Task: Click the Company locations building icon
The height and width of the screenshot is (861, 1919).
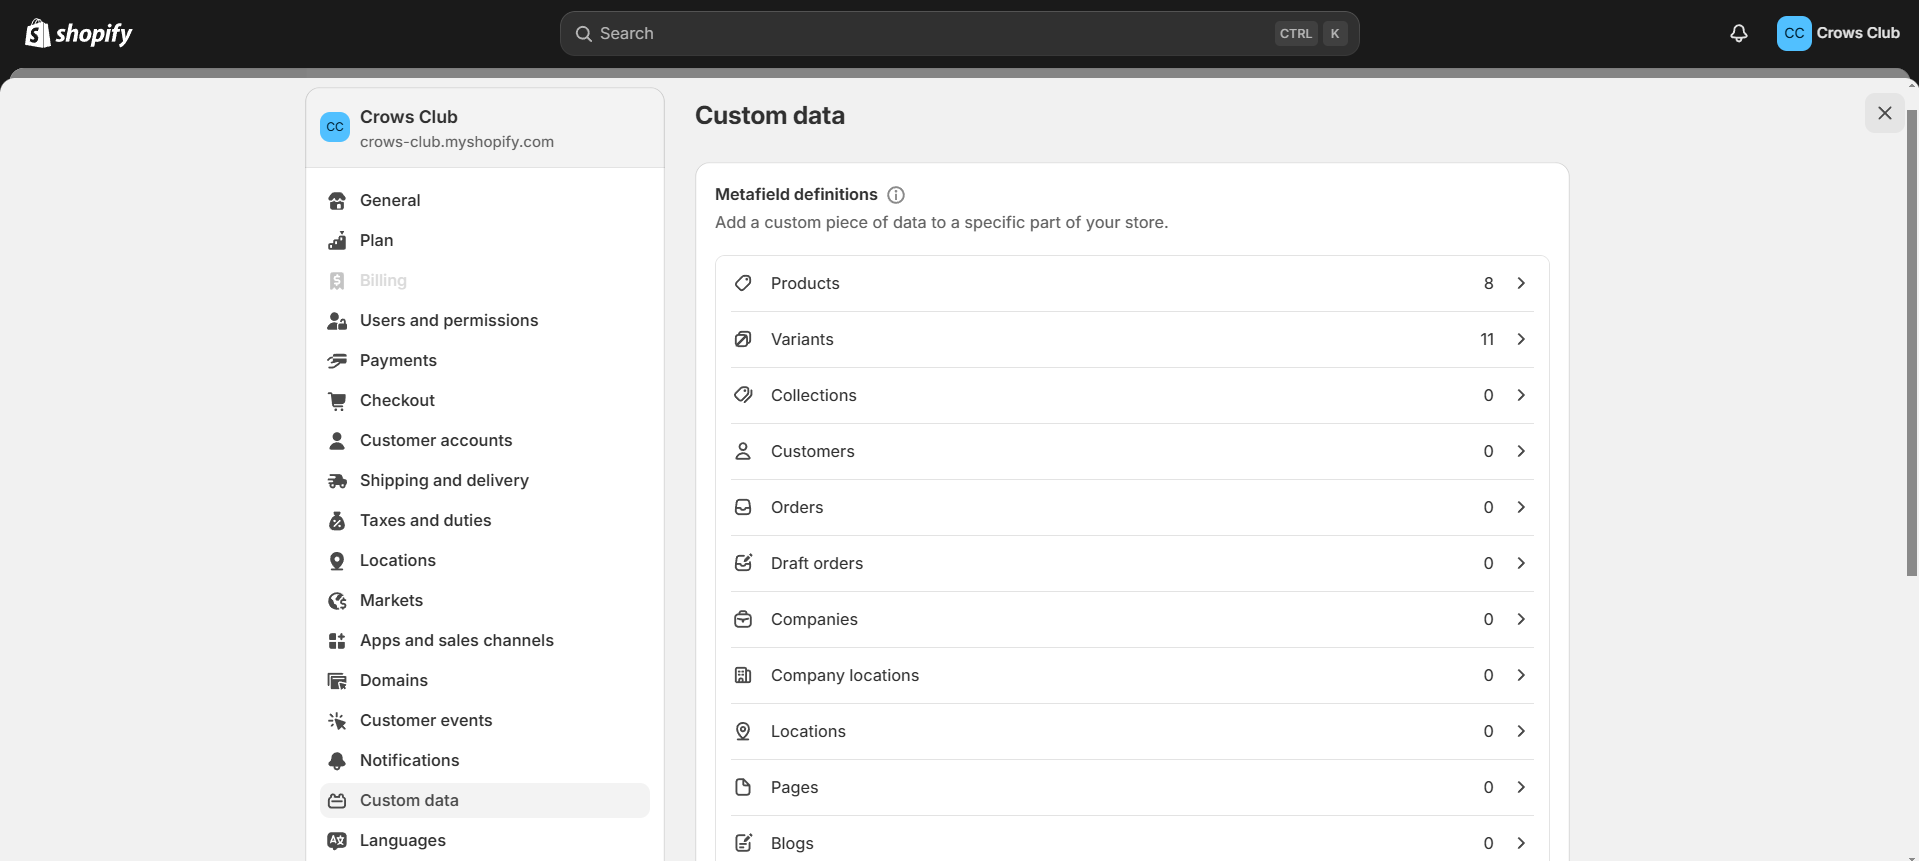Action: [743, 675]
